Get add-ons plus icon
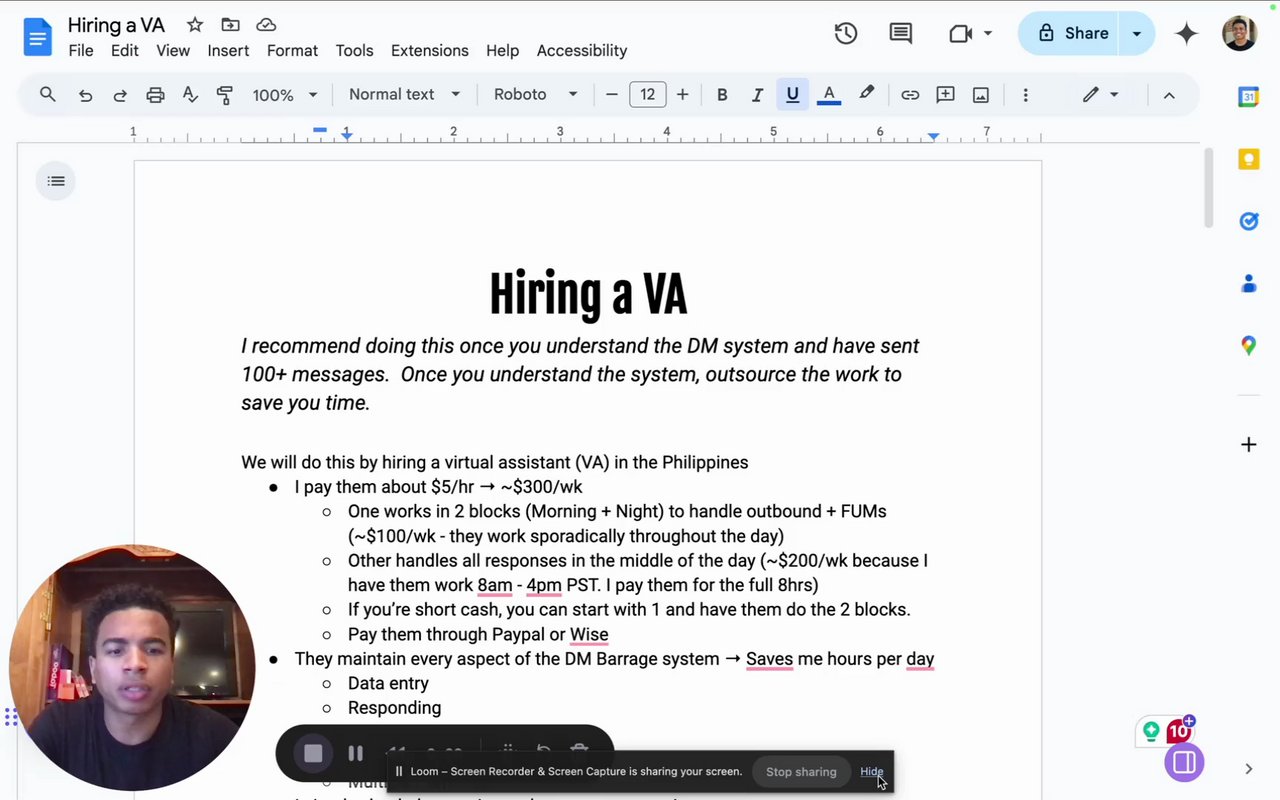The height and width of the screenshot is (800, 1280). (1248, 444)
